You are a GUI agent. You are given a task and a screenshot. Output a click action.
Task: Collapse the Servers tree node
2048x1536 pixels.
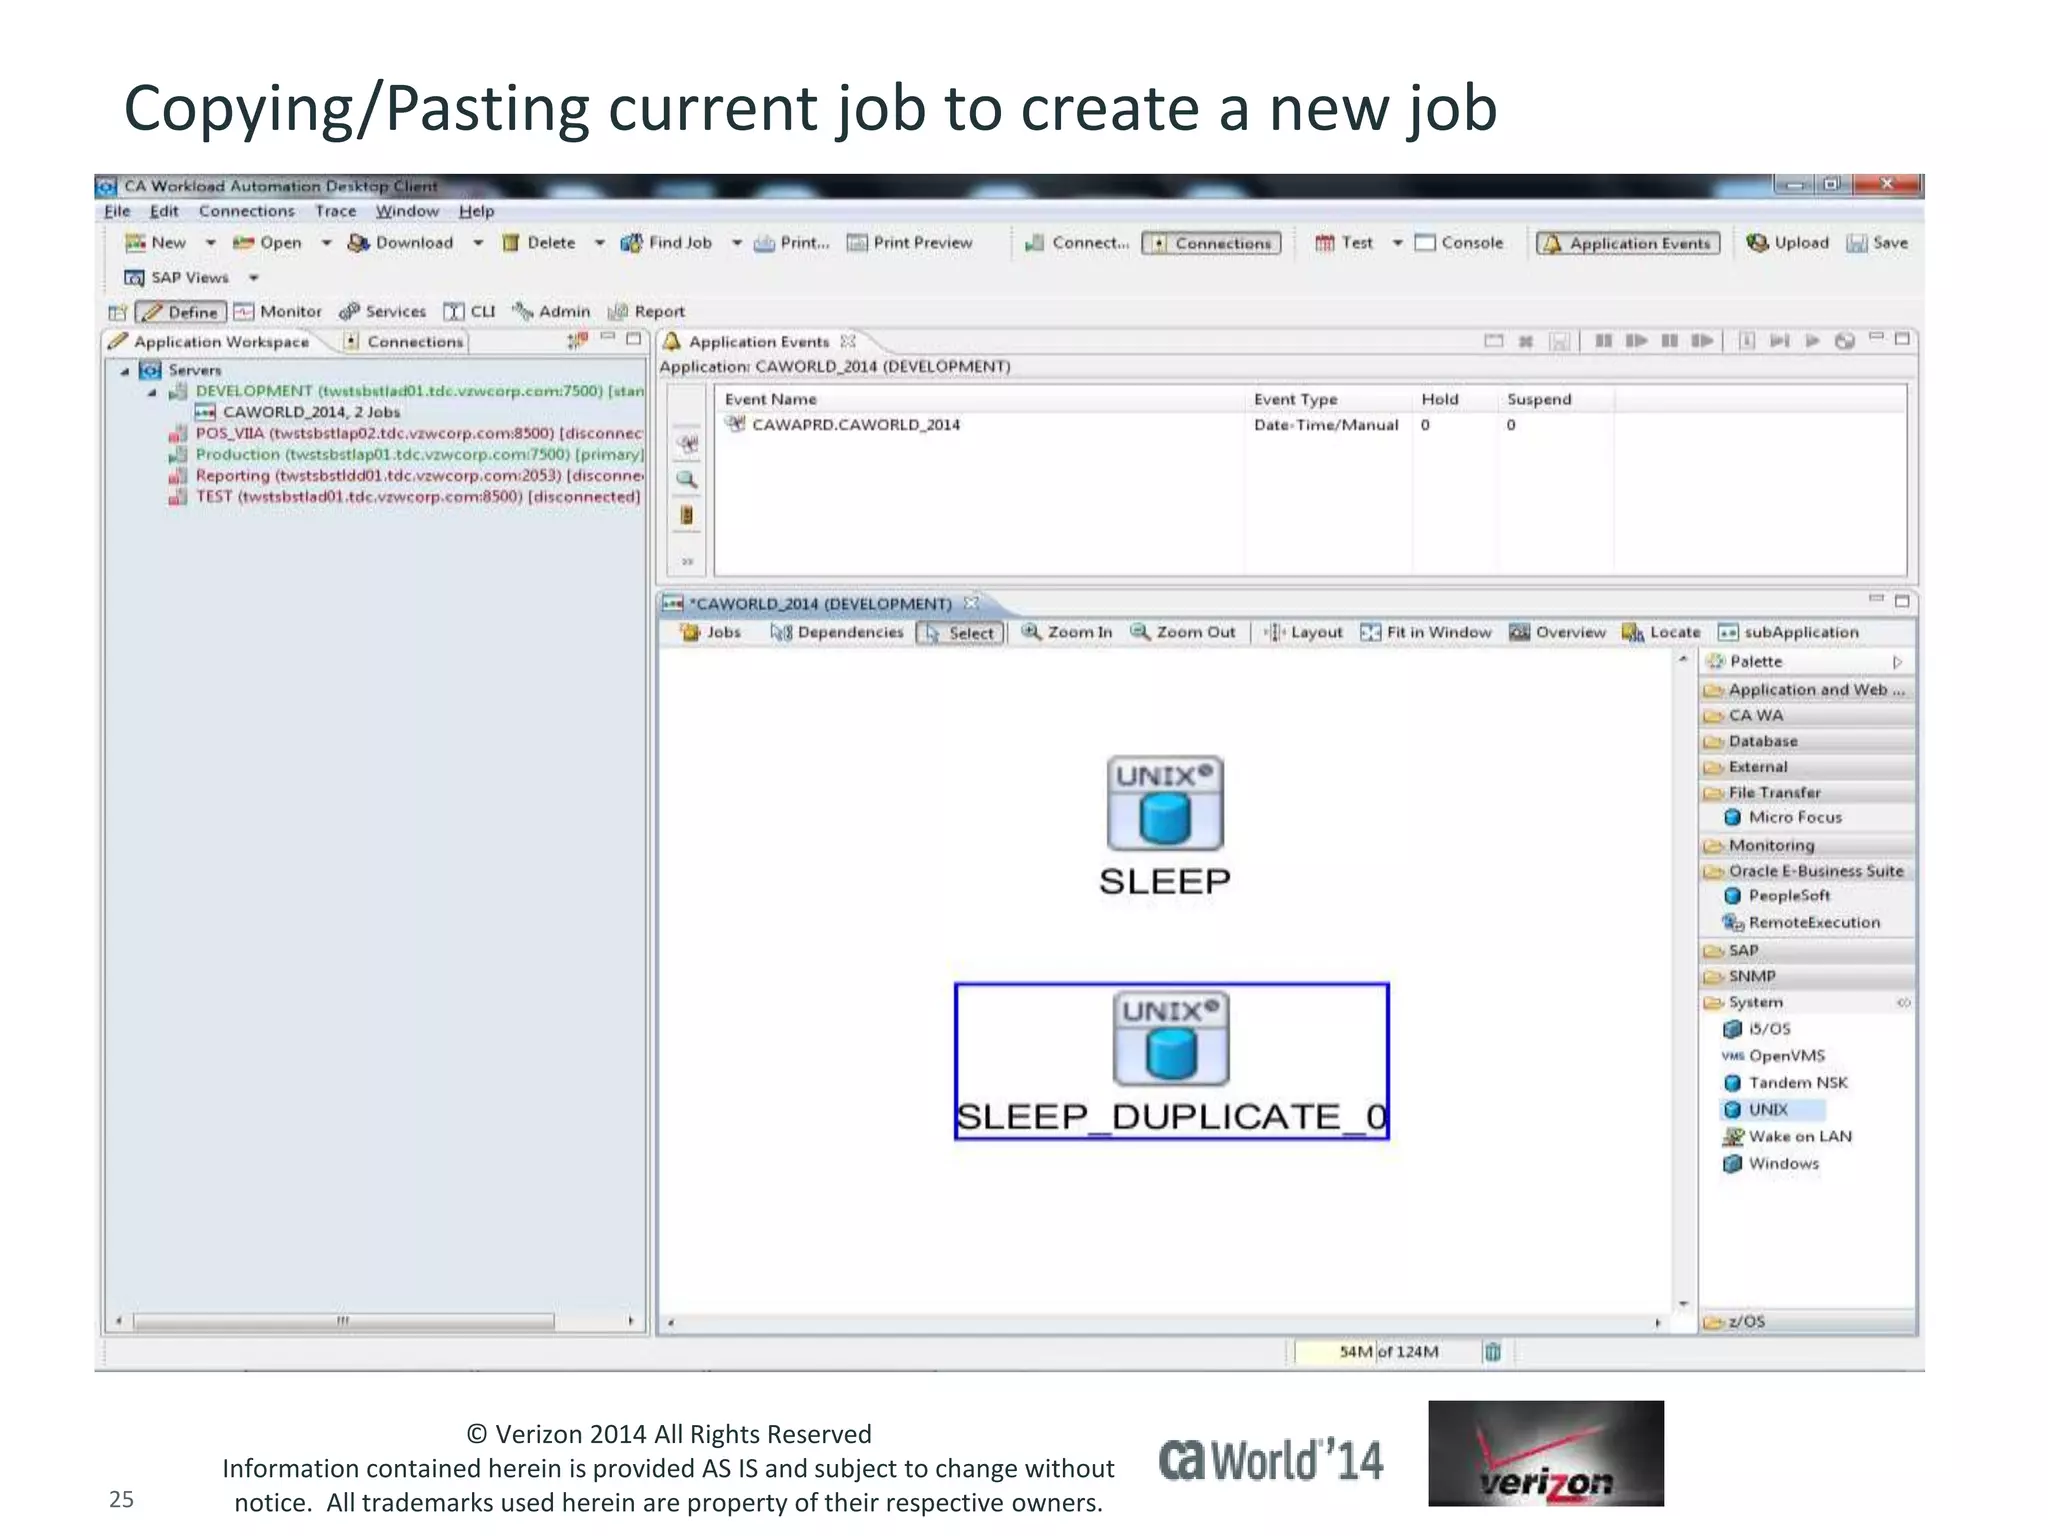pos(125,371)
